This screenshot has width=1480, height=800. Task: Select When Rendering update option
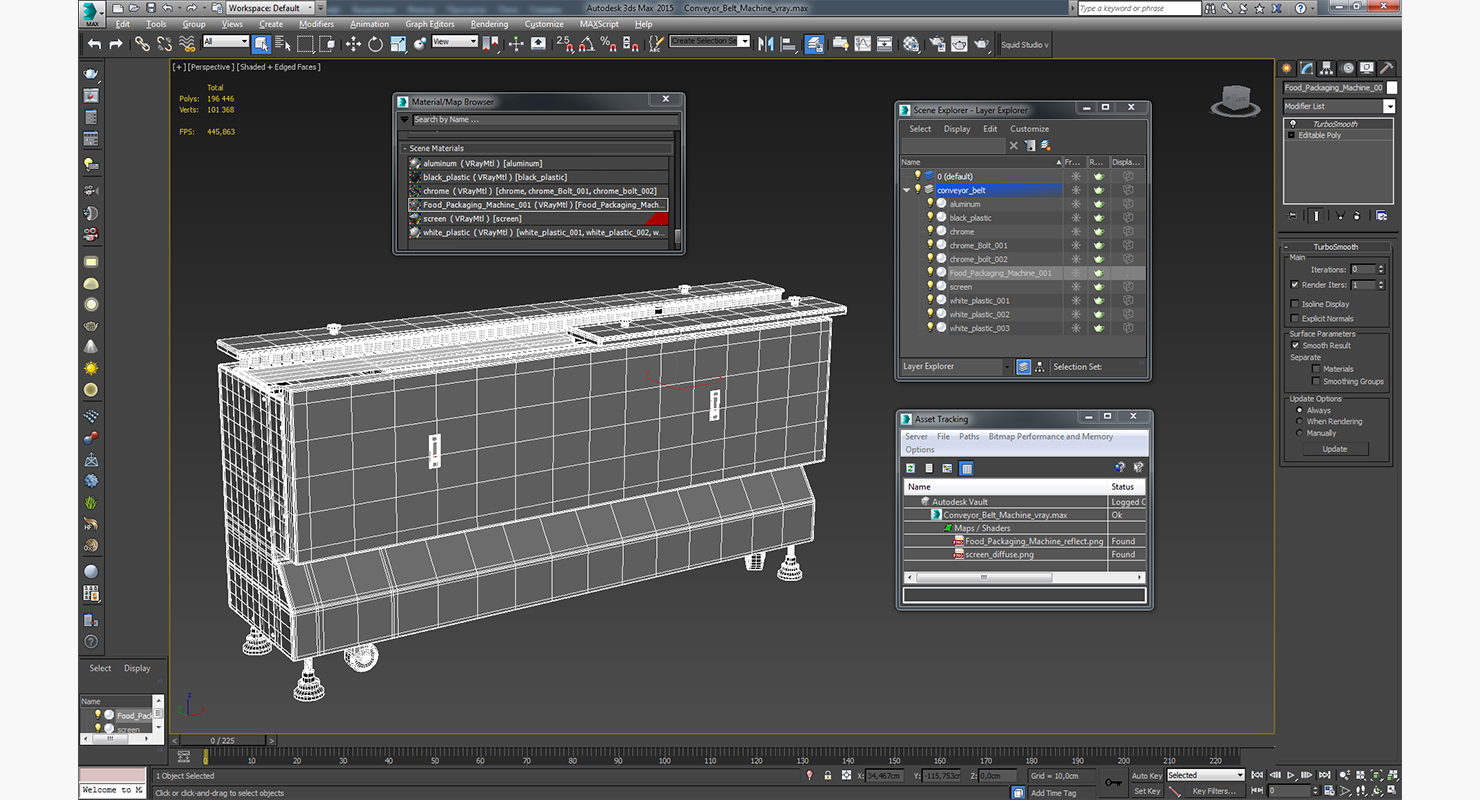click(1300, 421)
